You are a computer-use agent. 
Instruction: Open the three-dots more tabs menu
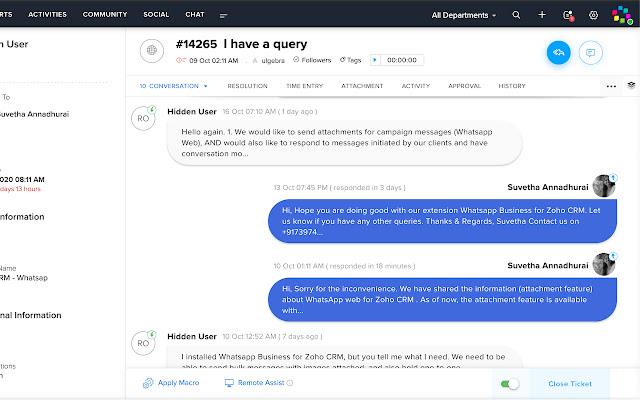612,86
